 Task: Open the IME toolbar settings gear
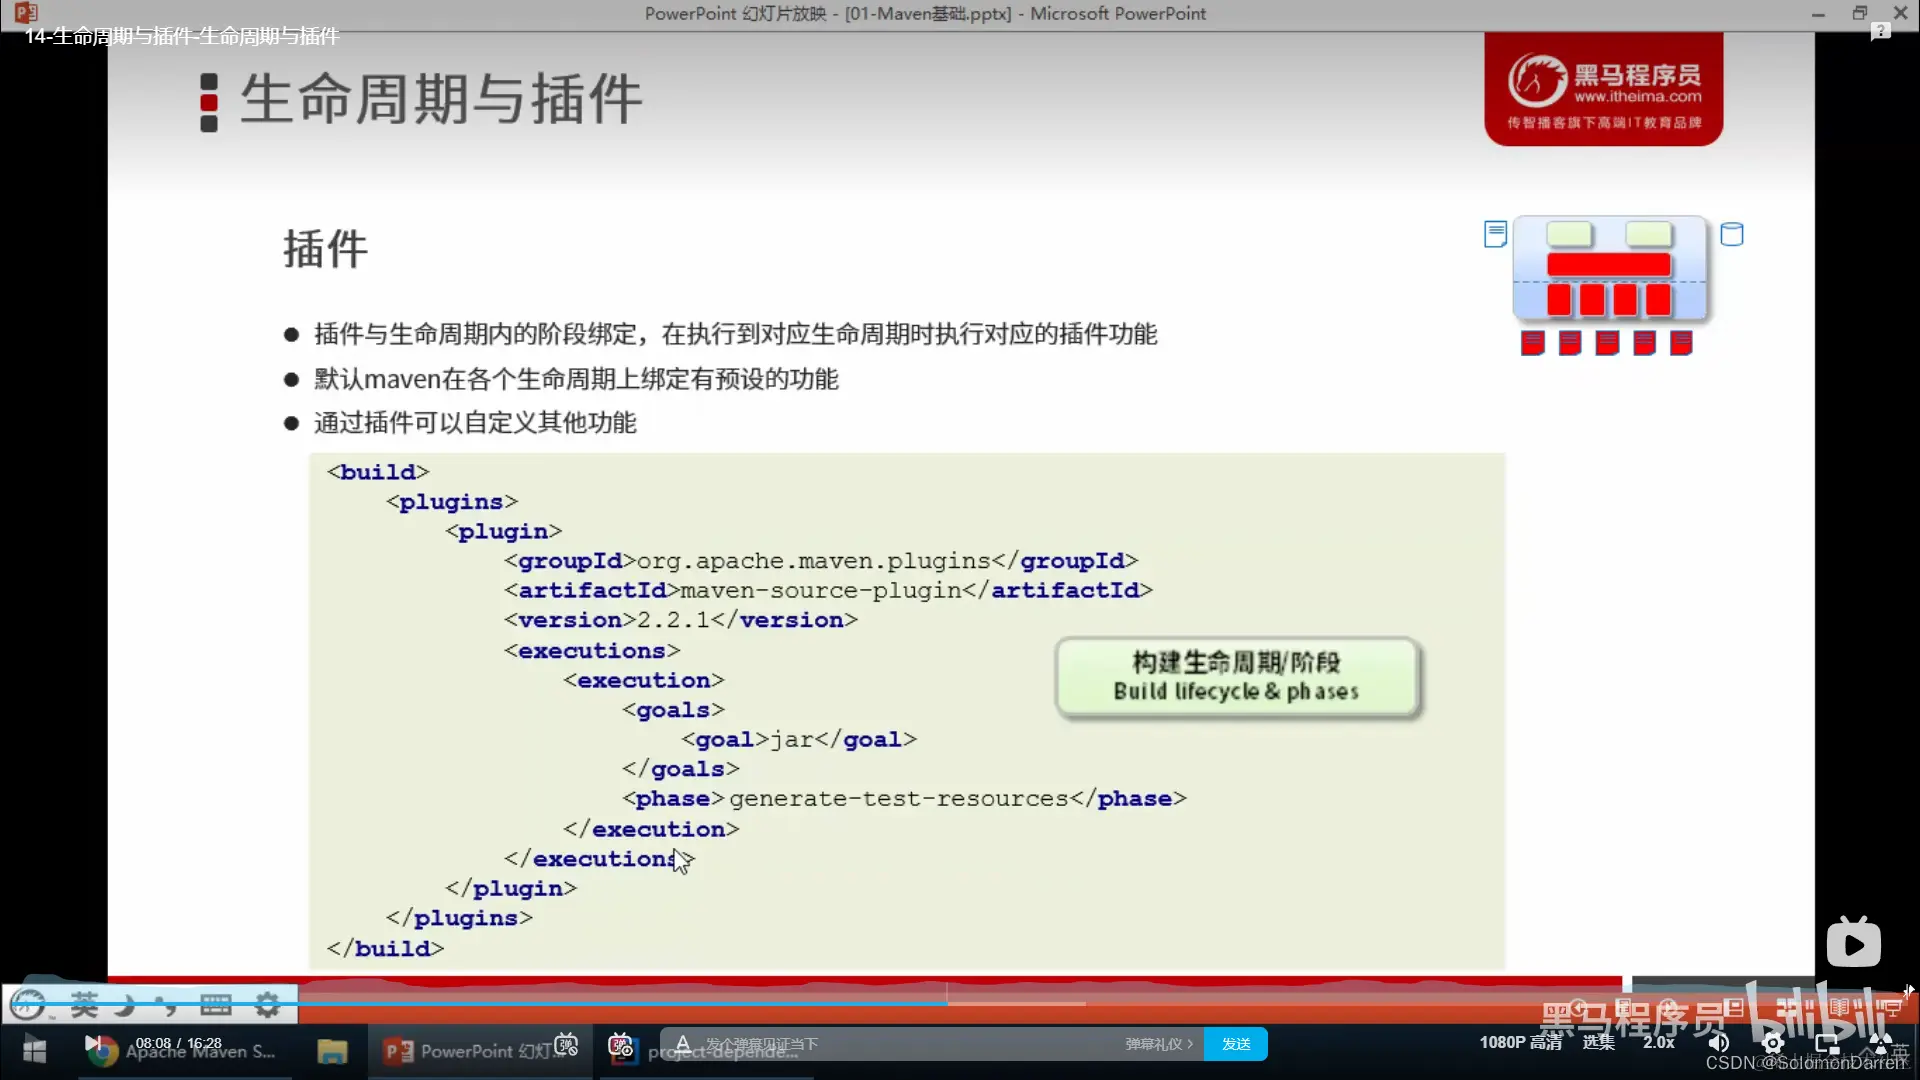(267, 1005)
